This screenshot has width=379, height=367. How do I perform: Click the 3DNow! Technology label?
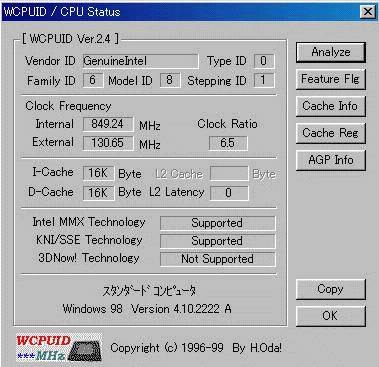[89, 258]
